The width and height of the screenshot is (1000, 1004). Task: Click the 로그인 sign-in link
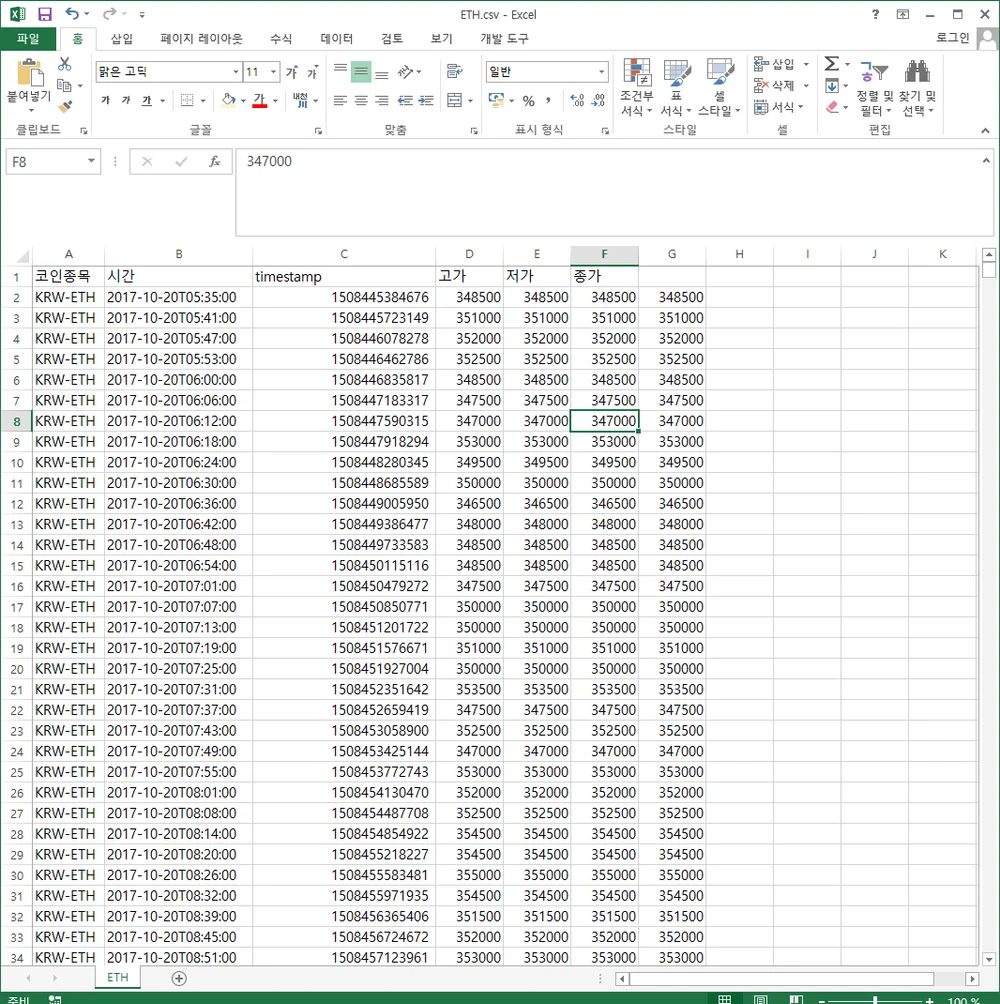click(x=952, y=38)
